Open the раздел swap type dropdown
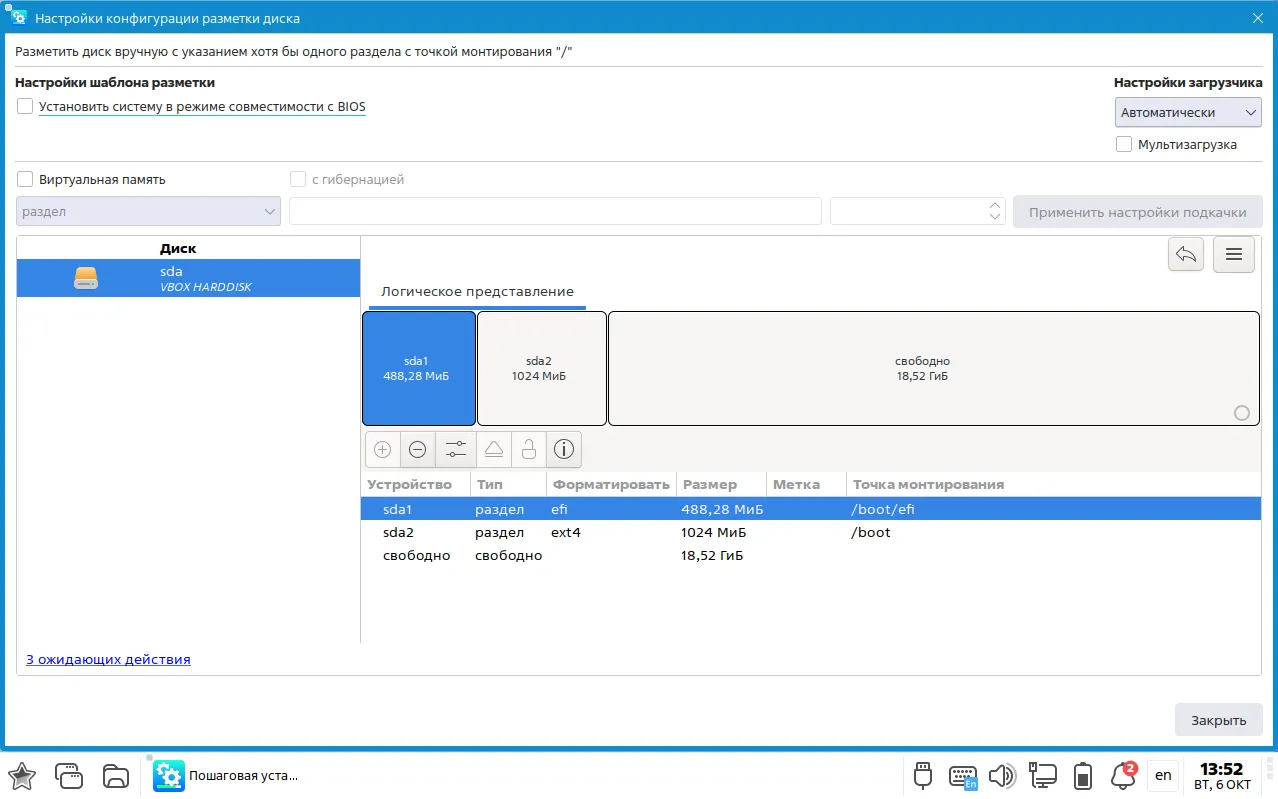Screen dimensions: 1278x799 point(148,211)
